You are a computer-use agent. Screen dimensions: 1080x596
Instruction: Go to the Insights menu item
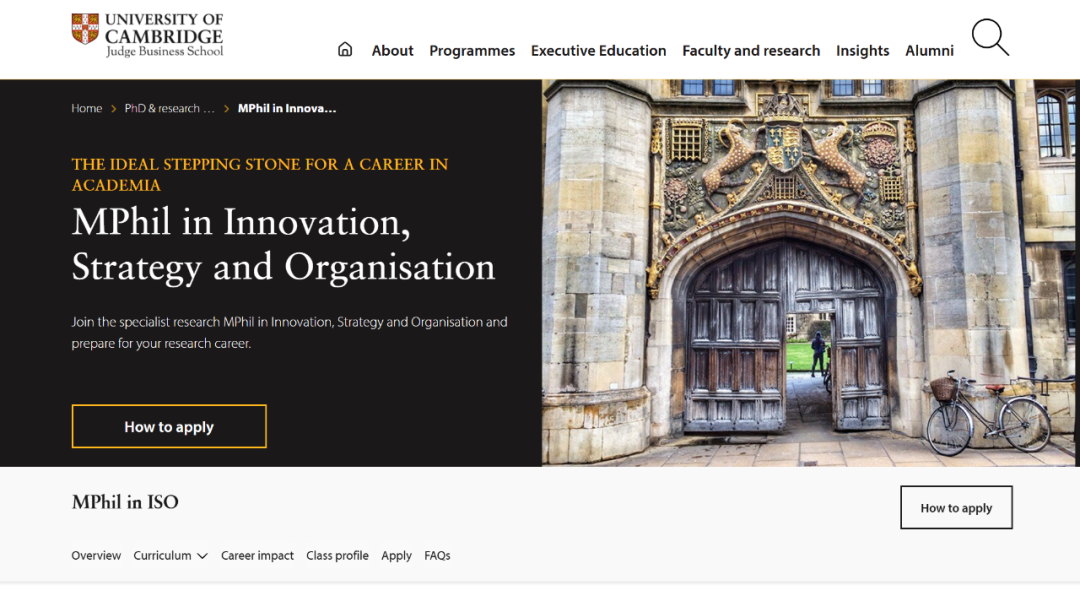[x=862, y=51]
